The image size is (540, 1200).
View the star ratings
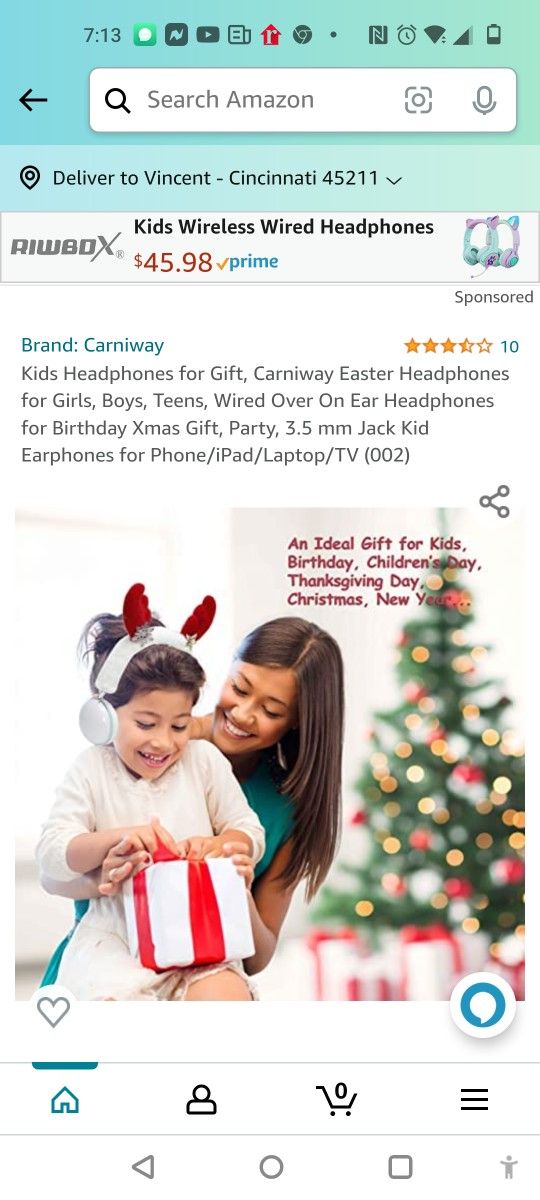pos(448,346)
